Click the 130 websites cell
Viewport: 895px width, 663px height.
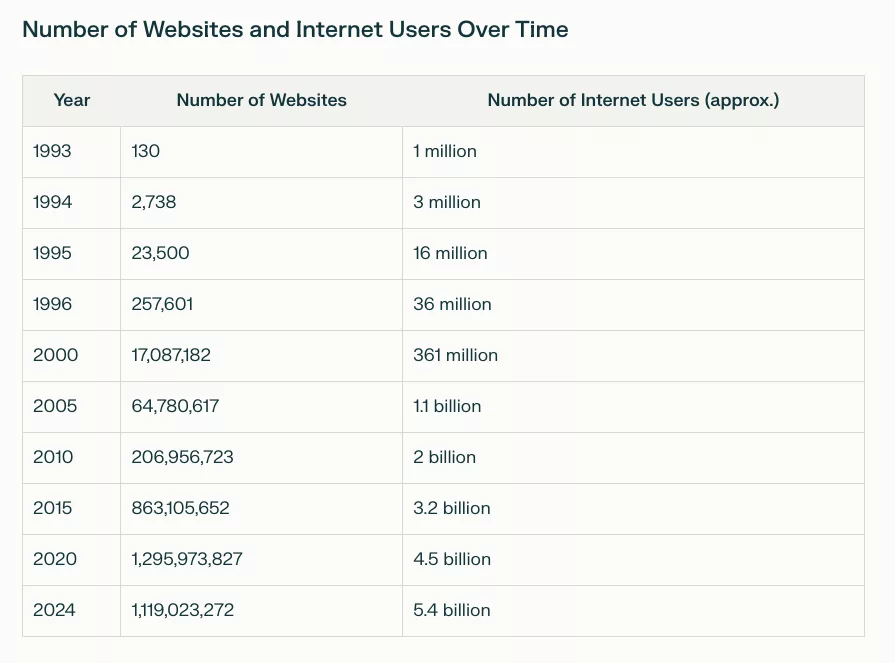146,152
